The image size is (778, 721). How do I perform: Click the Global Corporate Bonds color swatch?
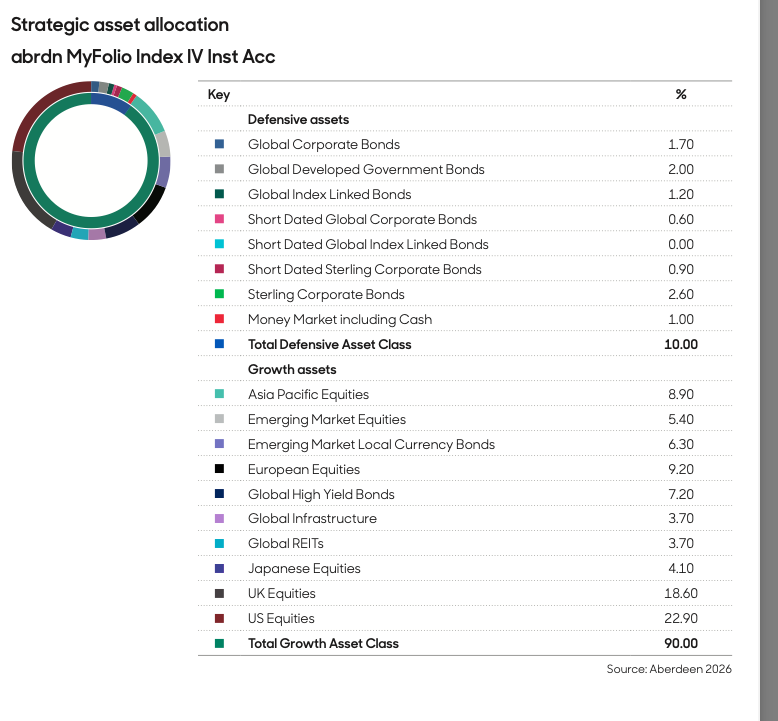tap(220, 144)
